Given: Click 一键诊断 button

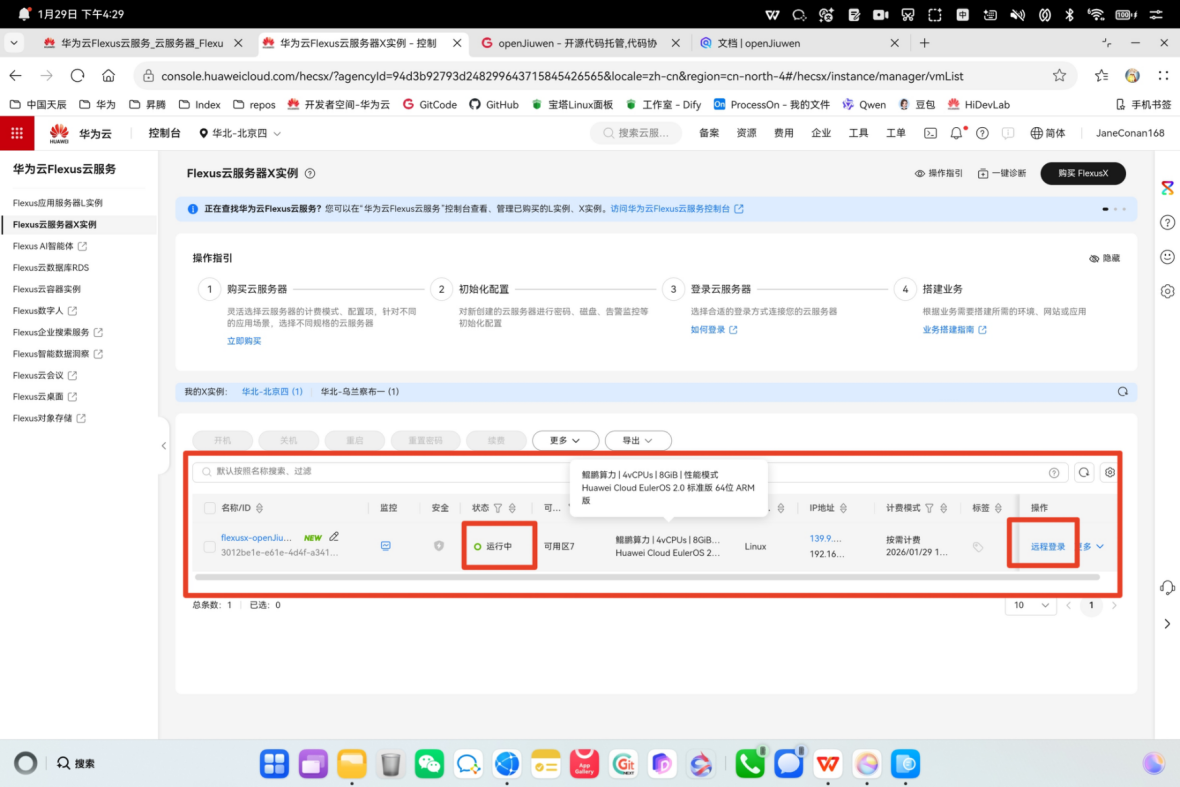Looking at the screenshot, I should pyautogui.click(x=1002, y=173).
